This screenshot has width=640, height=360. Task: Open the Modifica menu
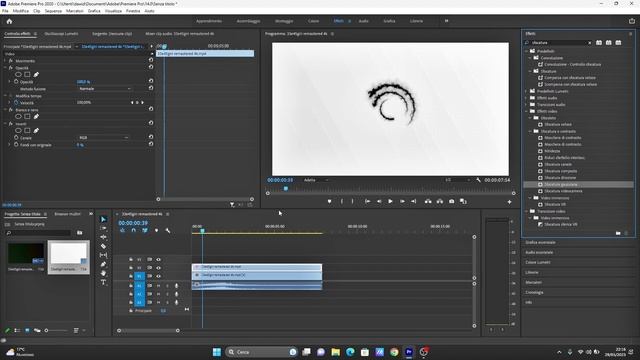click(x=21, y=11)
